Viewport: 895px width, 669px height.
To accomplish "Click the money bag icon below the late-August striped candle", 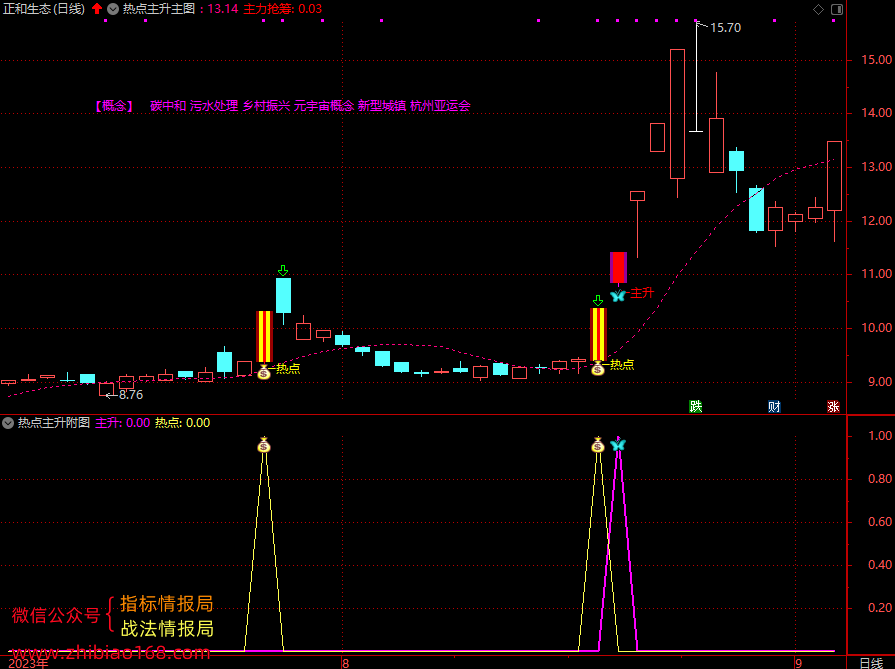I will 598,368.
